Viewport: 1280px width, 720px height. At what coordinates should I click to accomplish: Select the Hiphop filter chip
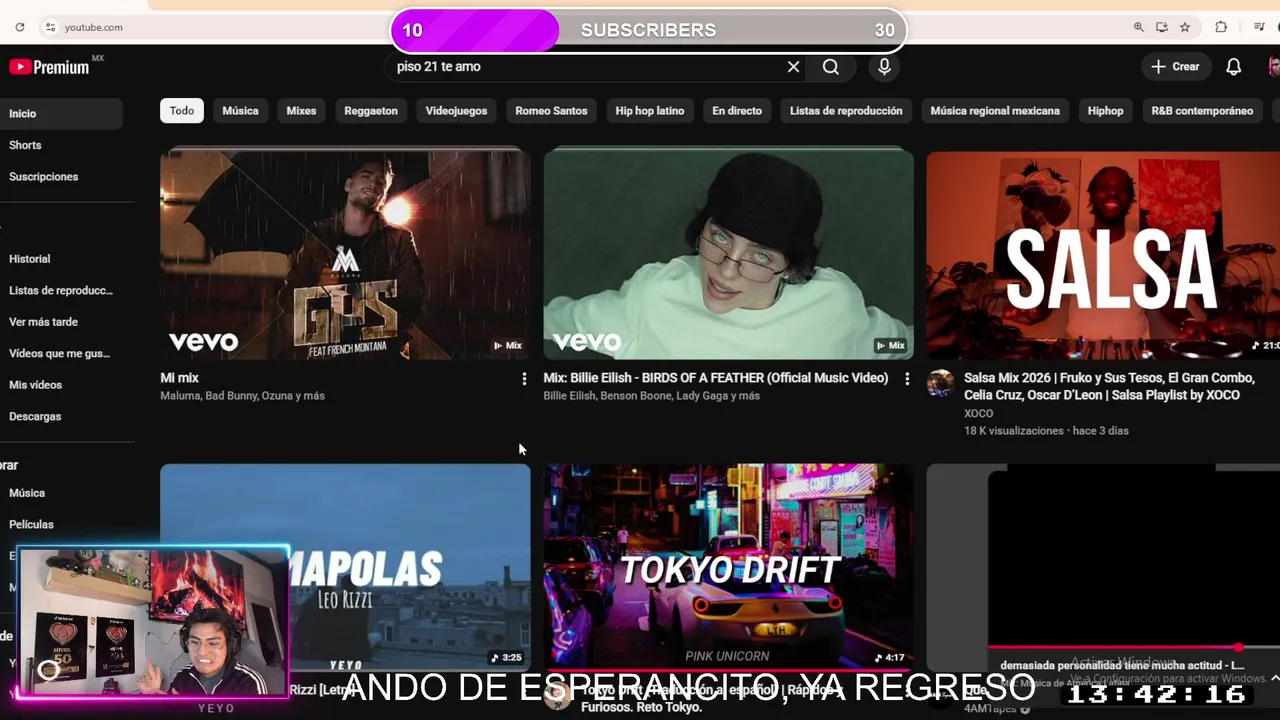pyautogui.click(x=1105, y=111)
